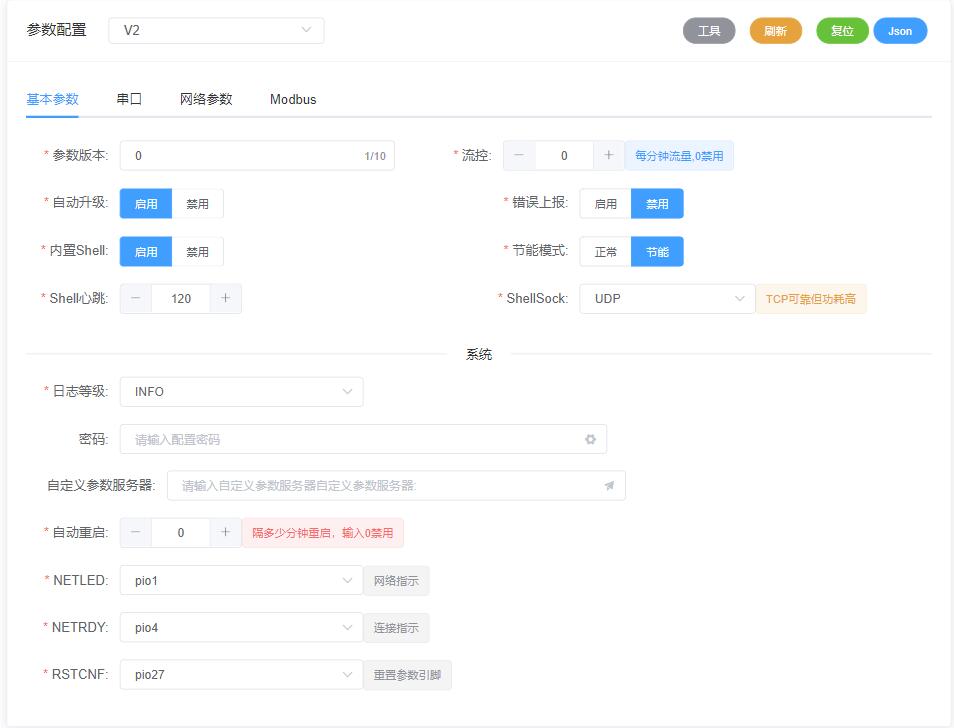Expand the ShellSock UDP dropdown

667,298
